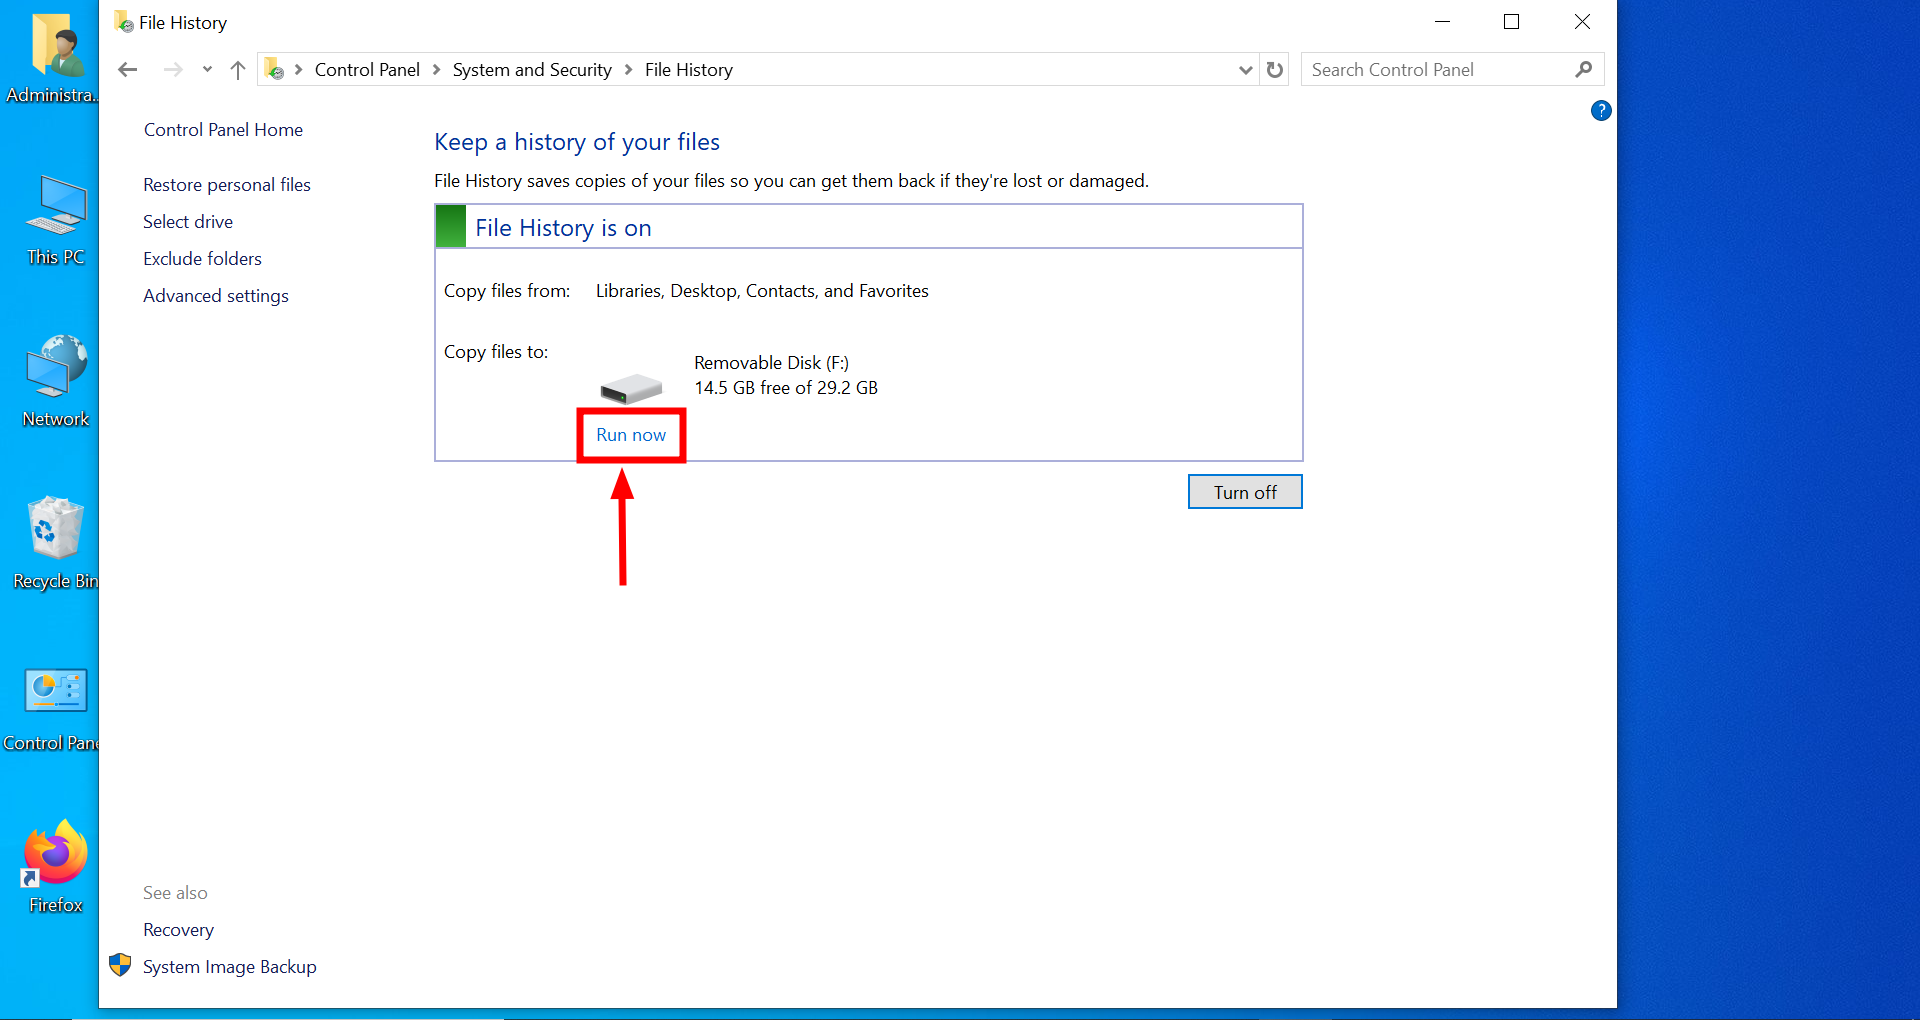
Task: Click the shield icon beside System Image Backup
Action: pyautogui.click(x=120, y=965)
